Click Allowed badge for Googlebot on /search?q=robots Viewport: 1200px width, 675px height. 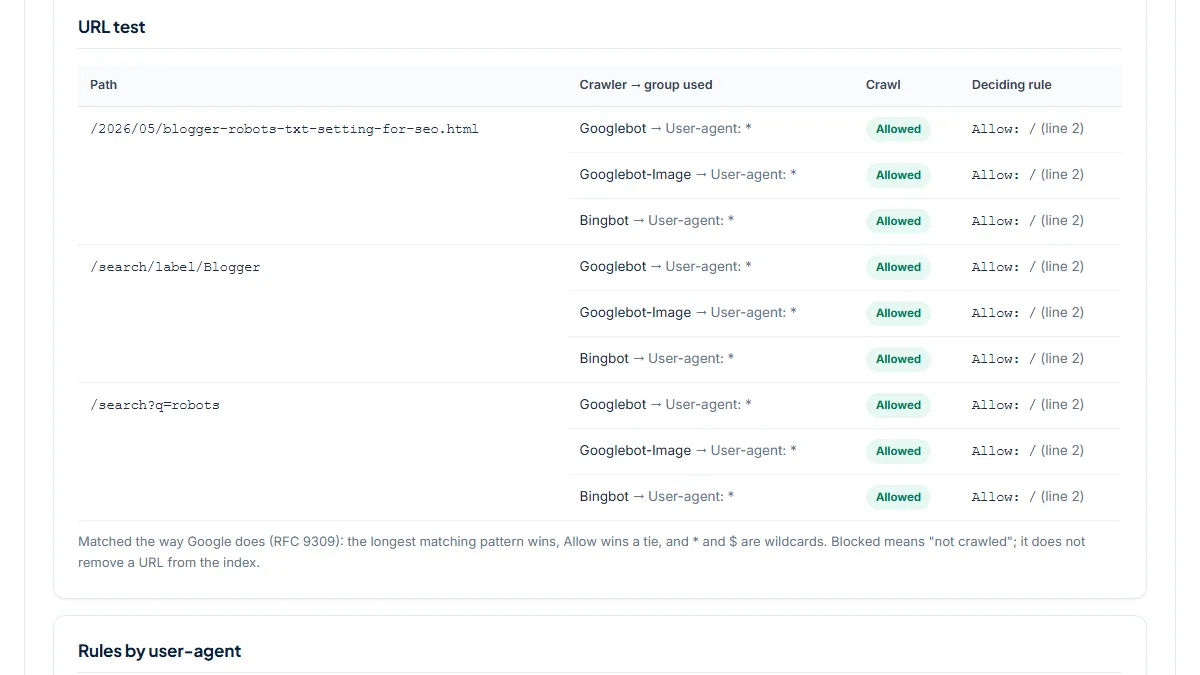(898, 405)
